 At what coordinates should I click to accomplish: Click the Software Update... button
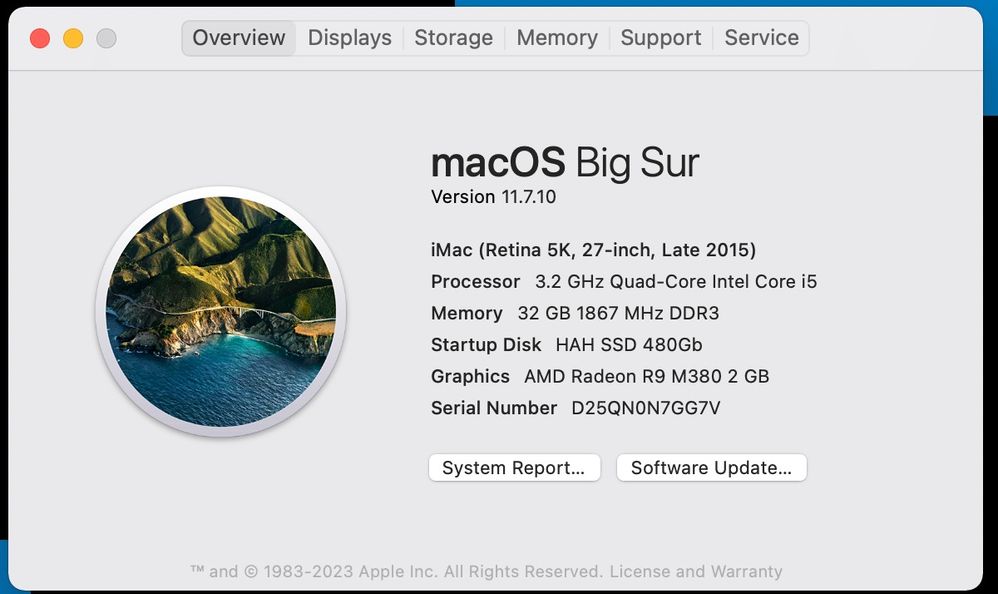(x=711, y=468)
